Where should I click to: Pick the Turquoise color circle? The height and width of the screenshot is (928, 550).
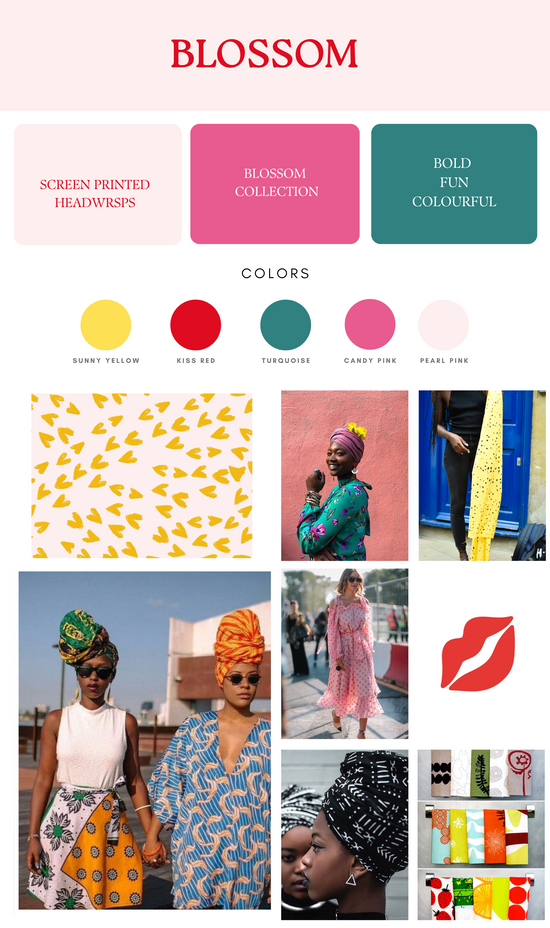[x=285, y=325]
